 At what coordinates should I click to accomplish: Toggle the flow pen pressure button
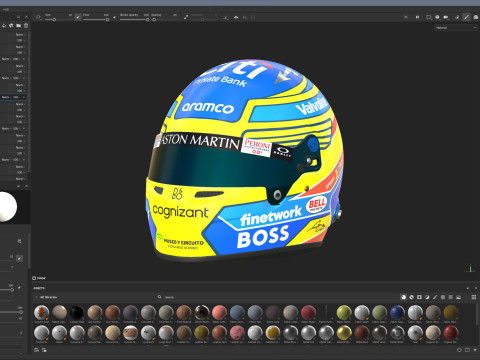tap(114, 17)
